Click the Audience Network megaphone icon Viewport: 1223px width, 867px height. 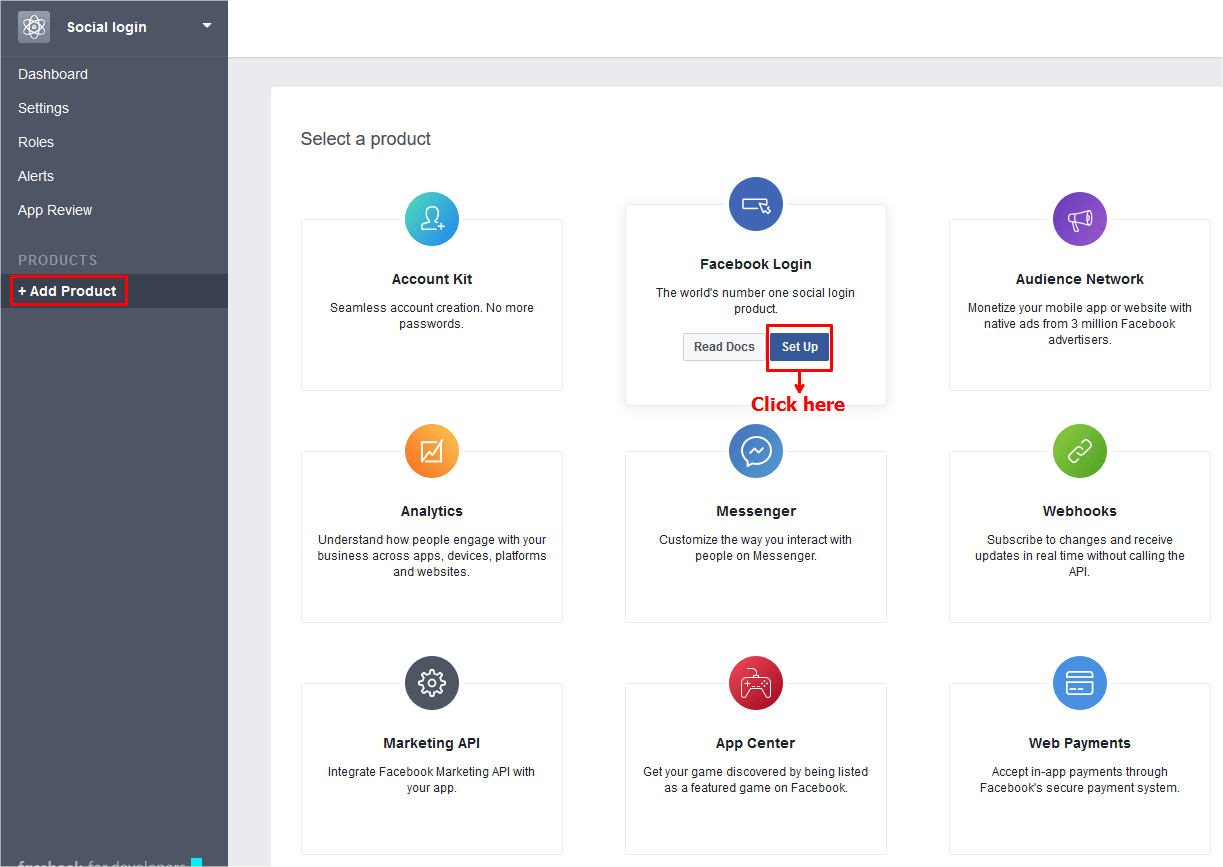(x=1080, y=219)
